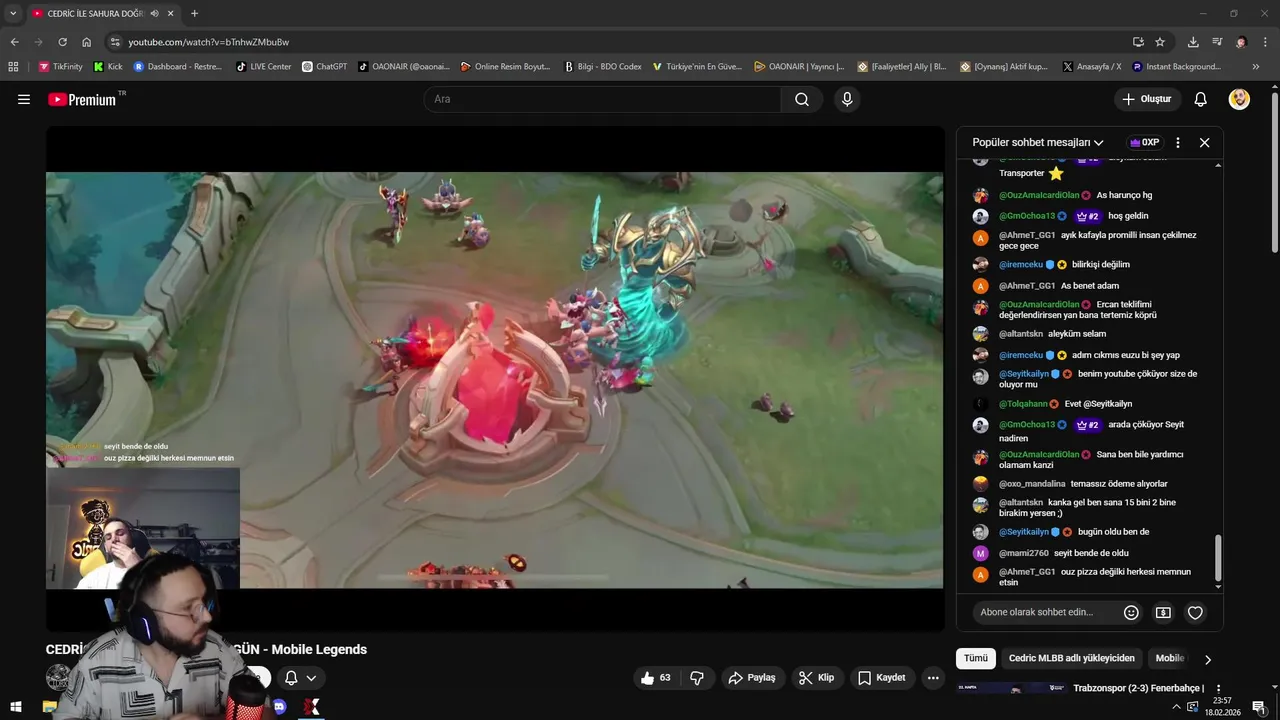
Task: Open browser apps grid icon
Action: coord(13,67)
